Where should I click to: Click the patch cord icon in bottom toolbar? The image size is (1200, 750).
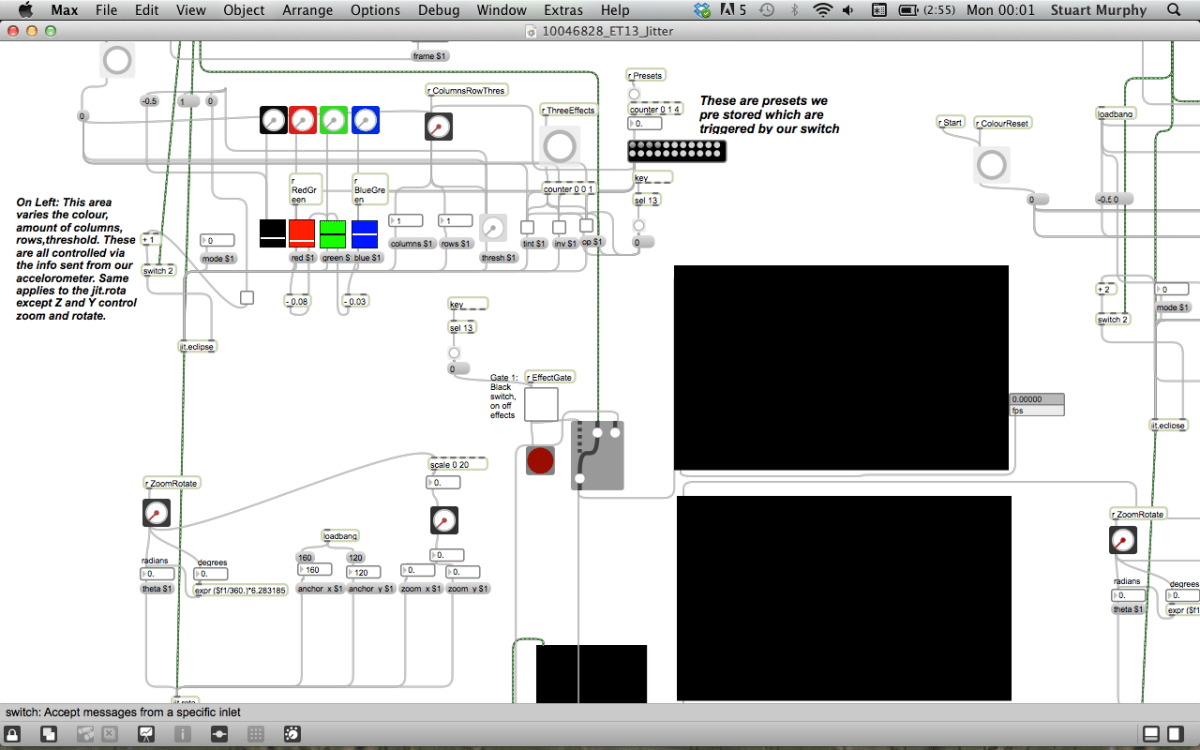219,734
